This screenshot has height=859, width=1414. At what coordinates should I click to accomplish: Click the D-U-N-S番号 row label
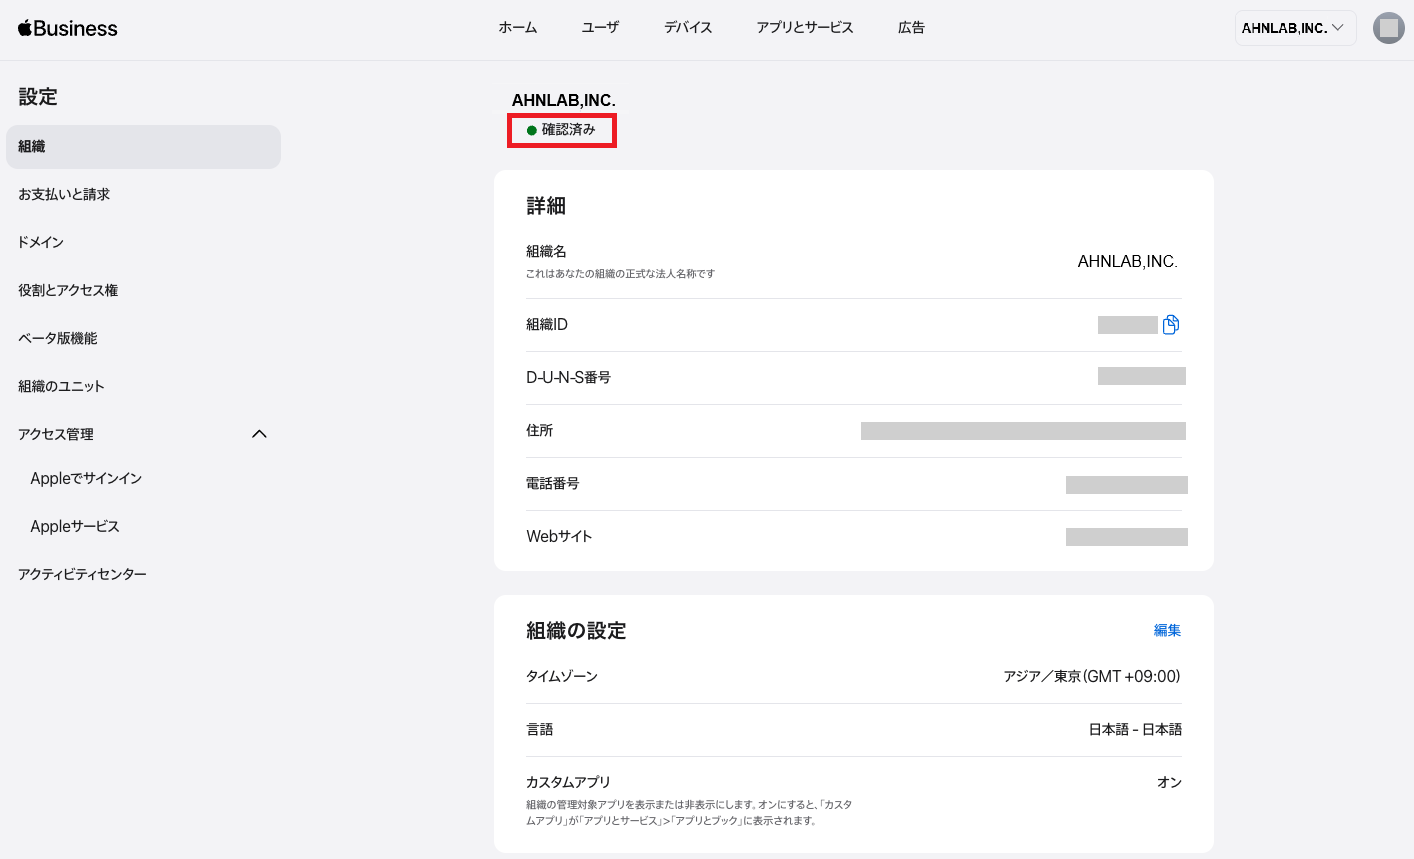click(569, 377)
